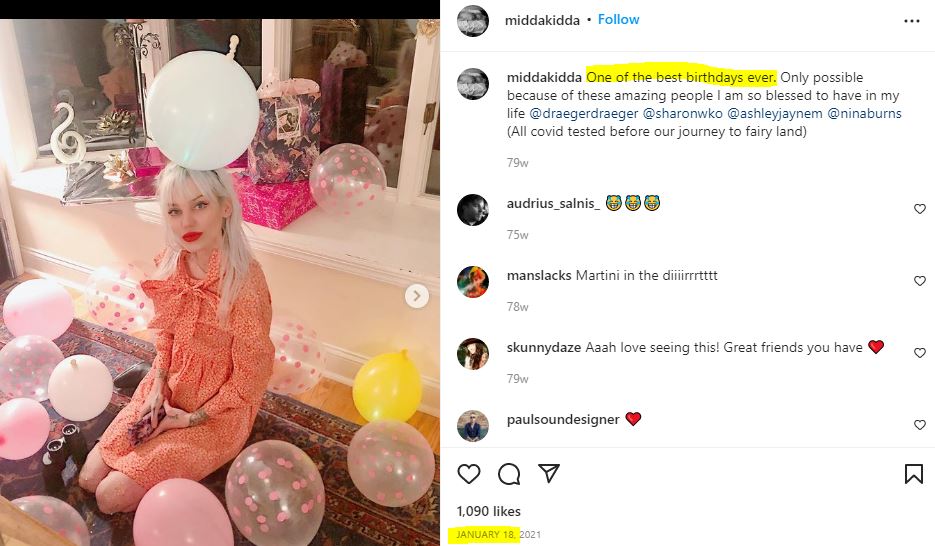This screenshot has width=935, height=546.
Task: Like audrius_salnis_ comment heart
Action: (x=920, y=209)
